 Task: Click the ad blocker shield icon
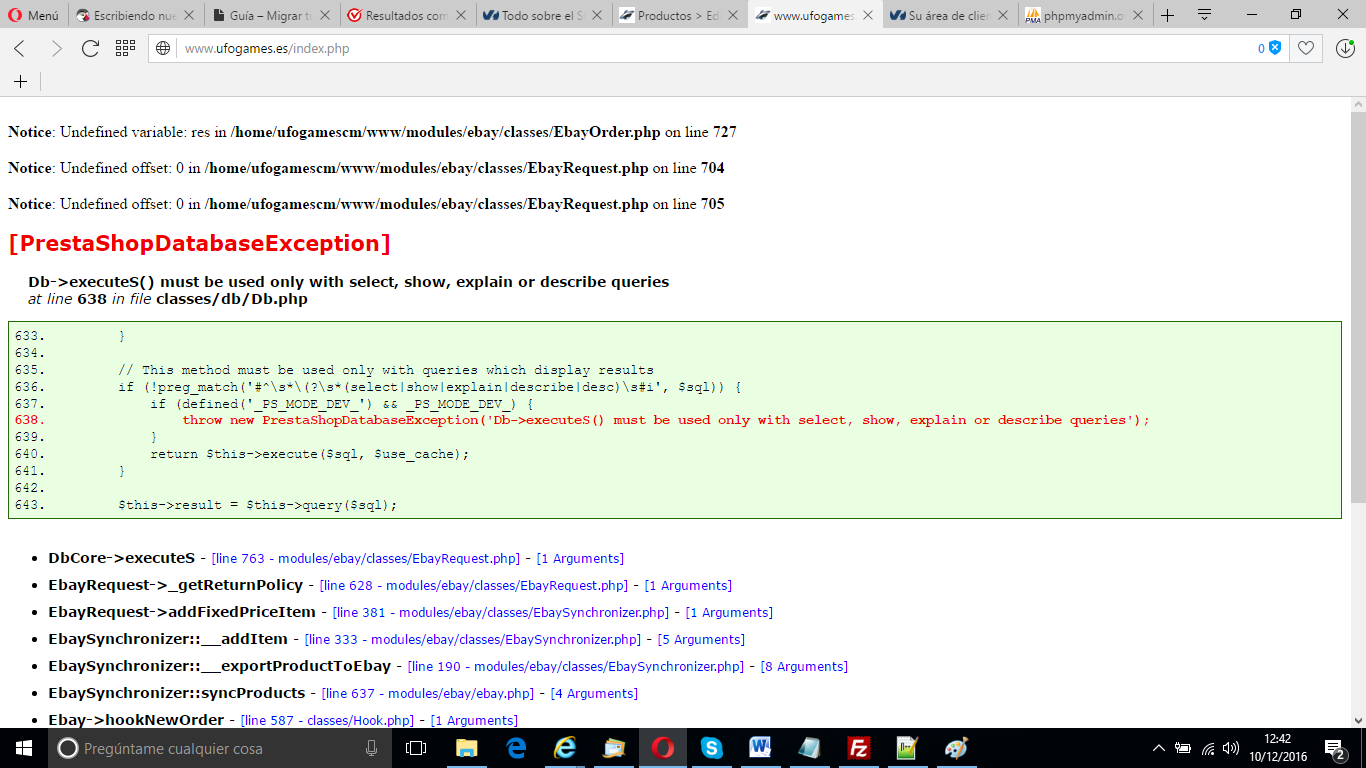[1275, 48]
